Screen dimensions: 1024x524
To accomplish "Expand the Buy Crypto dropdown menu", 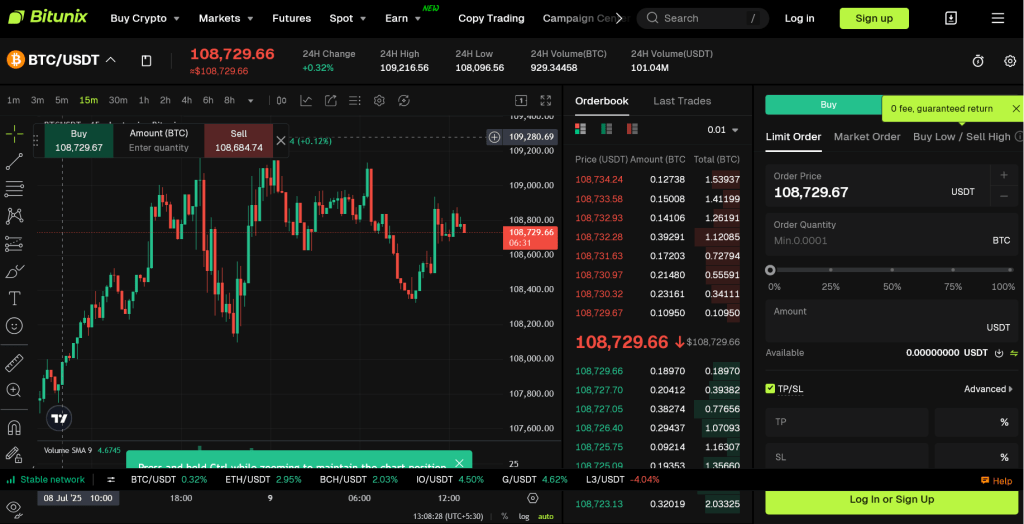I will coord(145,18).
